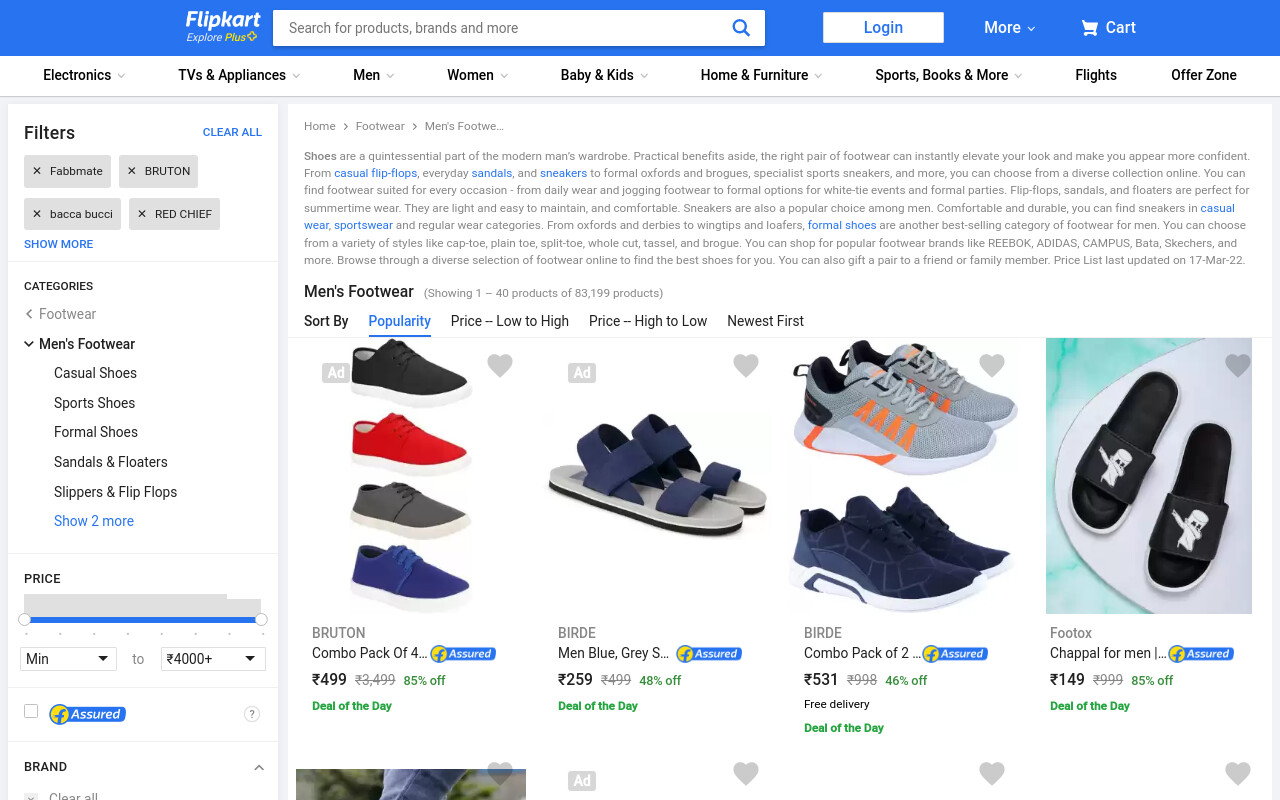1280x800 pixels.
Task: Click the Flipkart logo
Action: tap(223, 20)
